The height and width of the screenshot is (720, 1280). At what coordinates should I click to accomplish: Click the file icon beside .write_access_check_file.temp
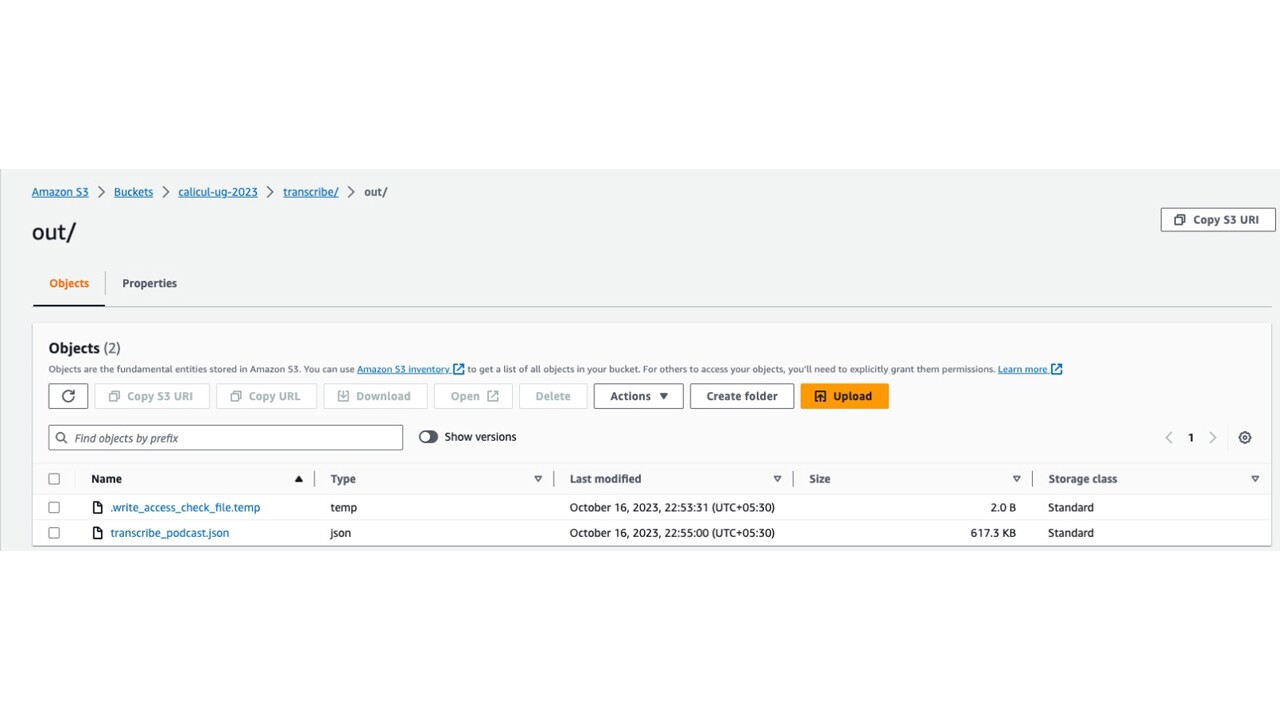tap(98, 508)
